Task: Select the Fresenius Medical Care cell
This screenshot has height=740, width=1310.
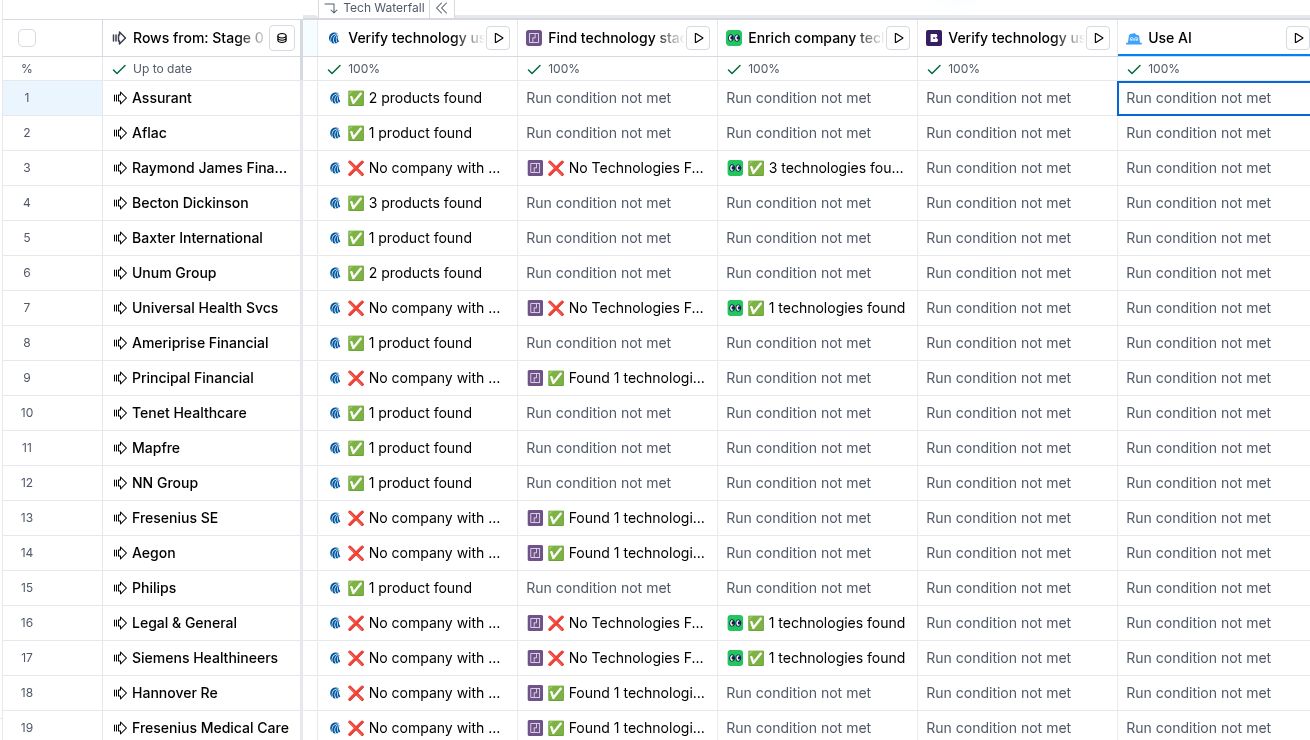Action: (202, 728)
